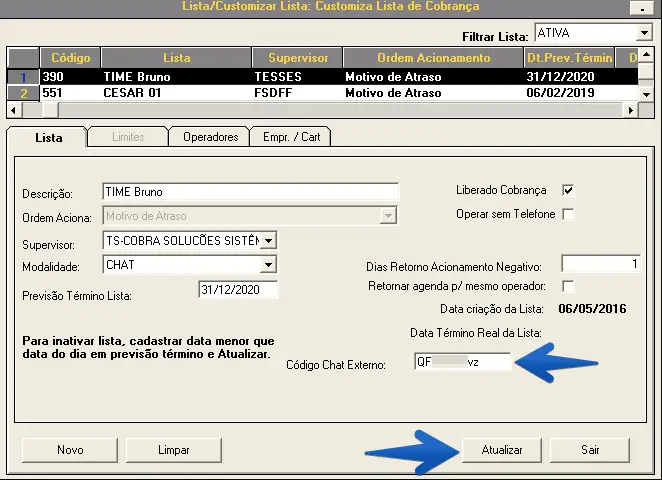This screenshot has width=662, height=480.
Task: Click the Novo button
Action: click(x=70, y=450)
